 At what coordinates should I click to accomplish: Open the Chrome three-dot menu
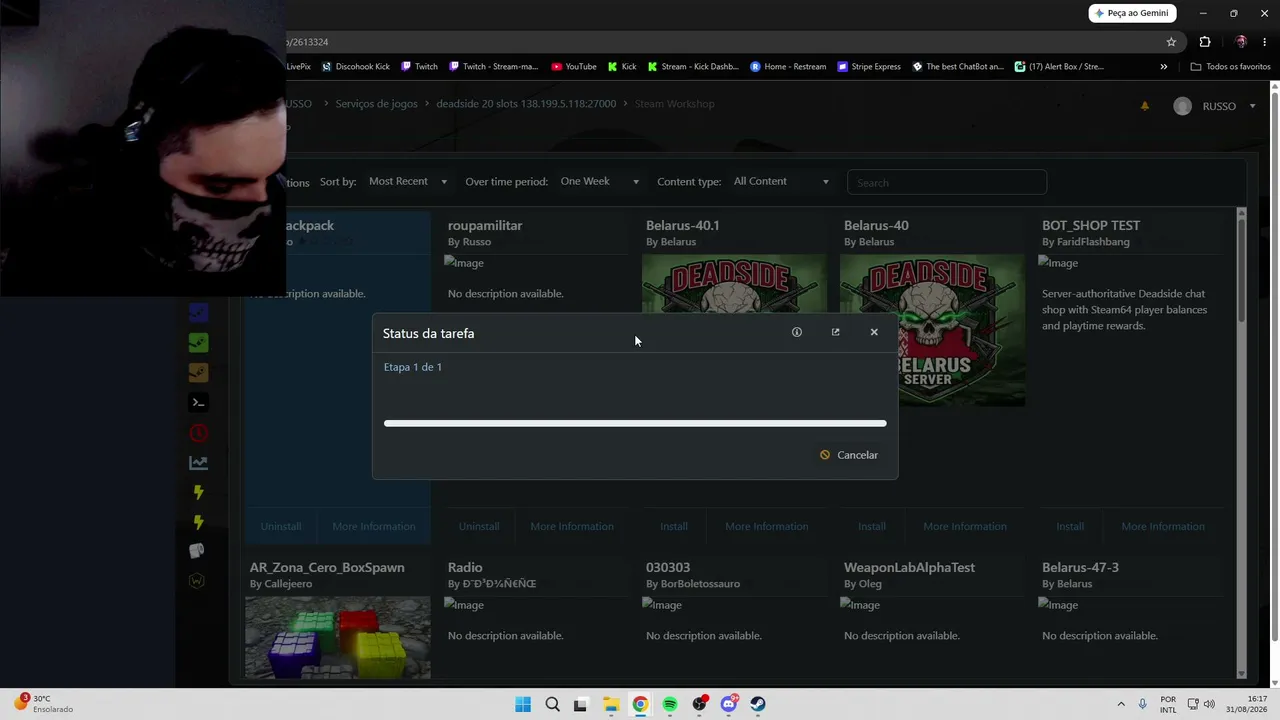click(x=1265, y=42)
